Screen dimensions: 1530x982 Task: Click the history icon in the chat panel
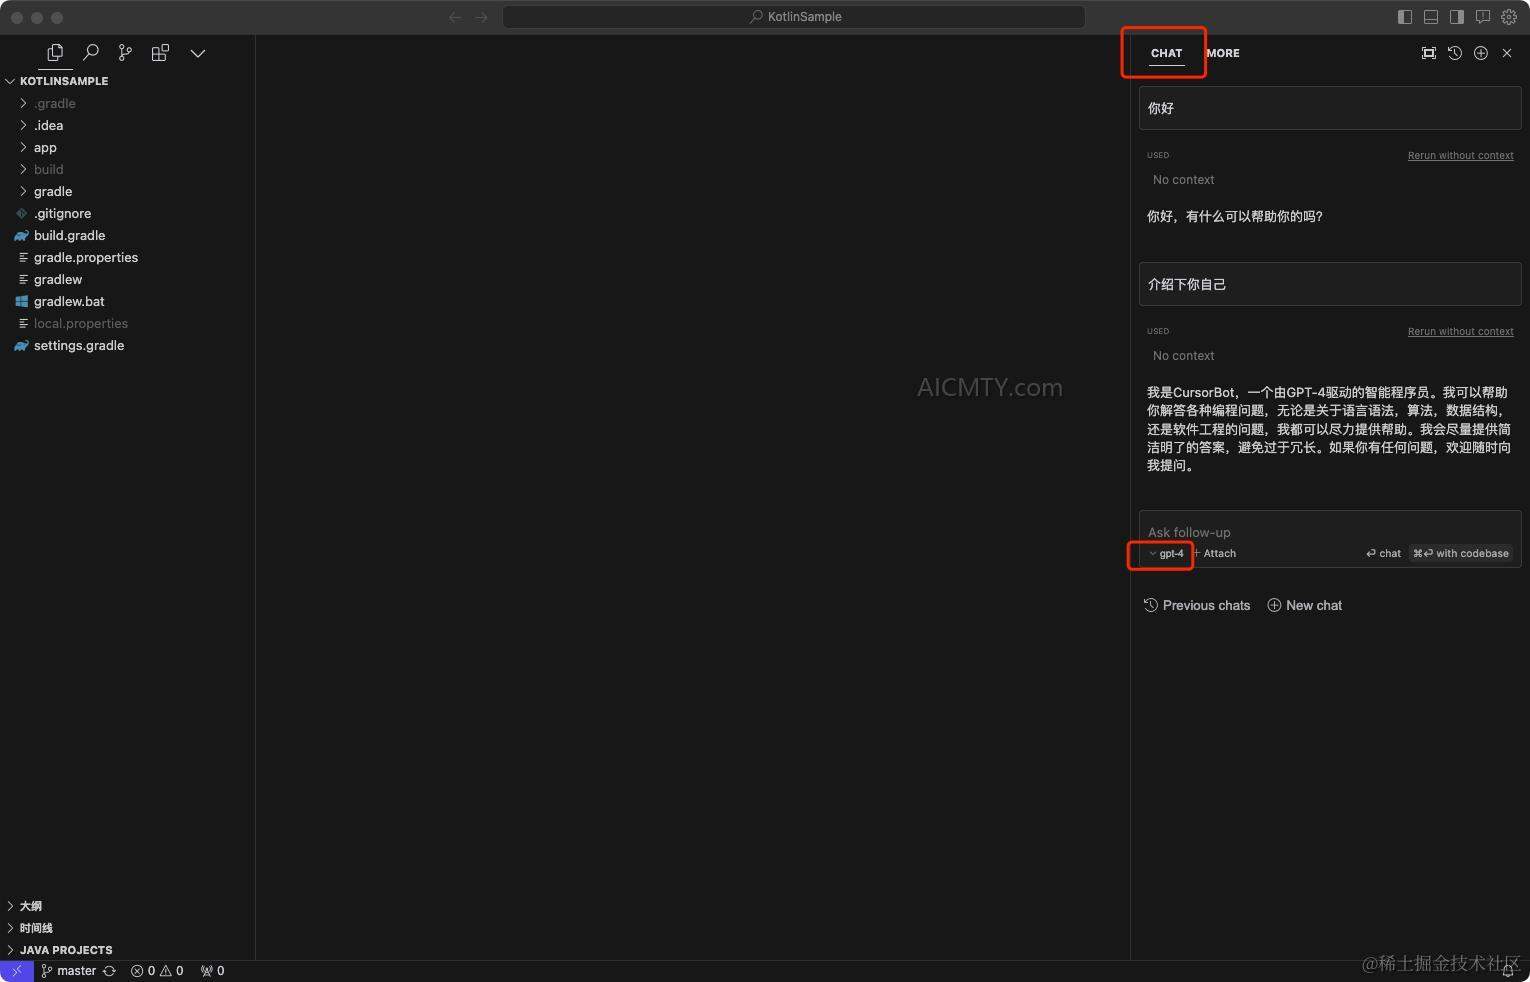tap(1455, 53)
